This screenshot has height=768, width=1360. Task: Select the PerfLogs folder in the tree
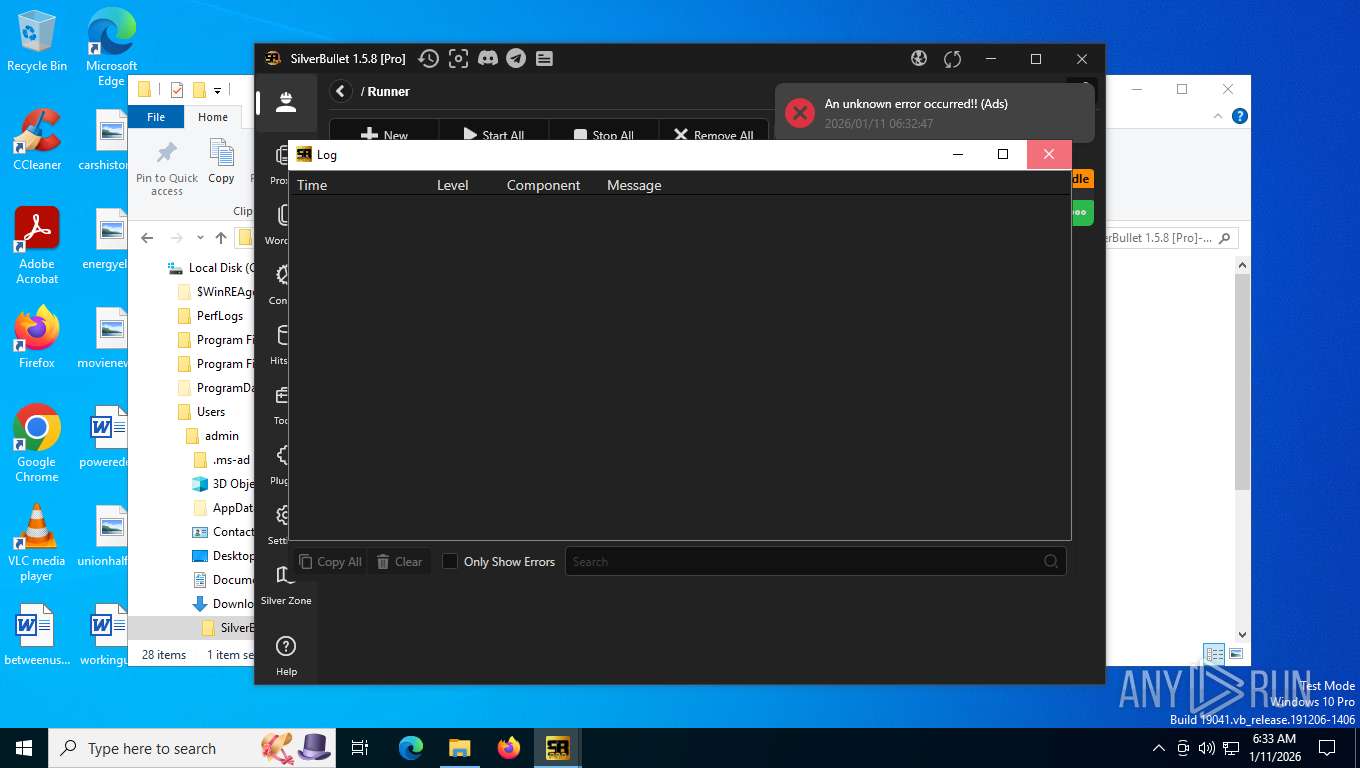pos(219,316)
